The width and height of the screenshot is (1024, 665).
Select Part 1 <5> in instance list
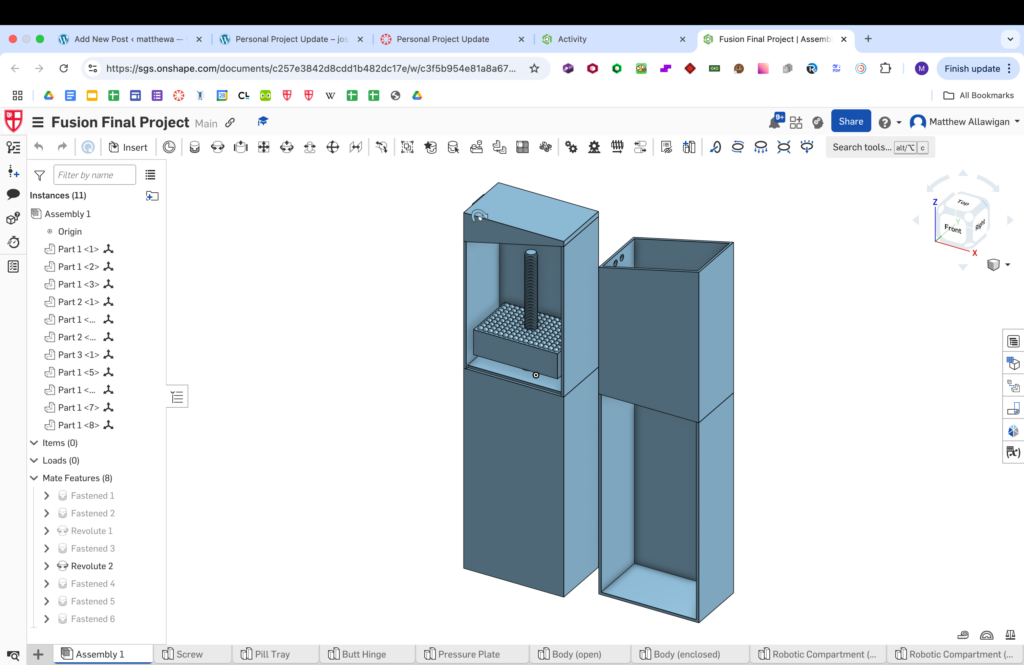[78, 372]
